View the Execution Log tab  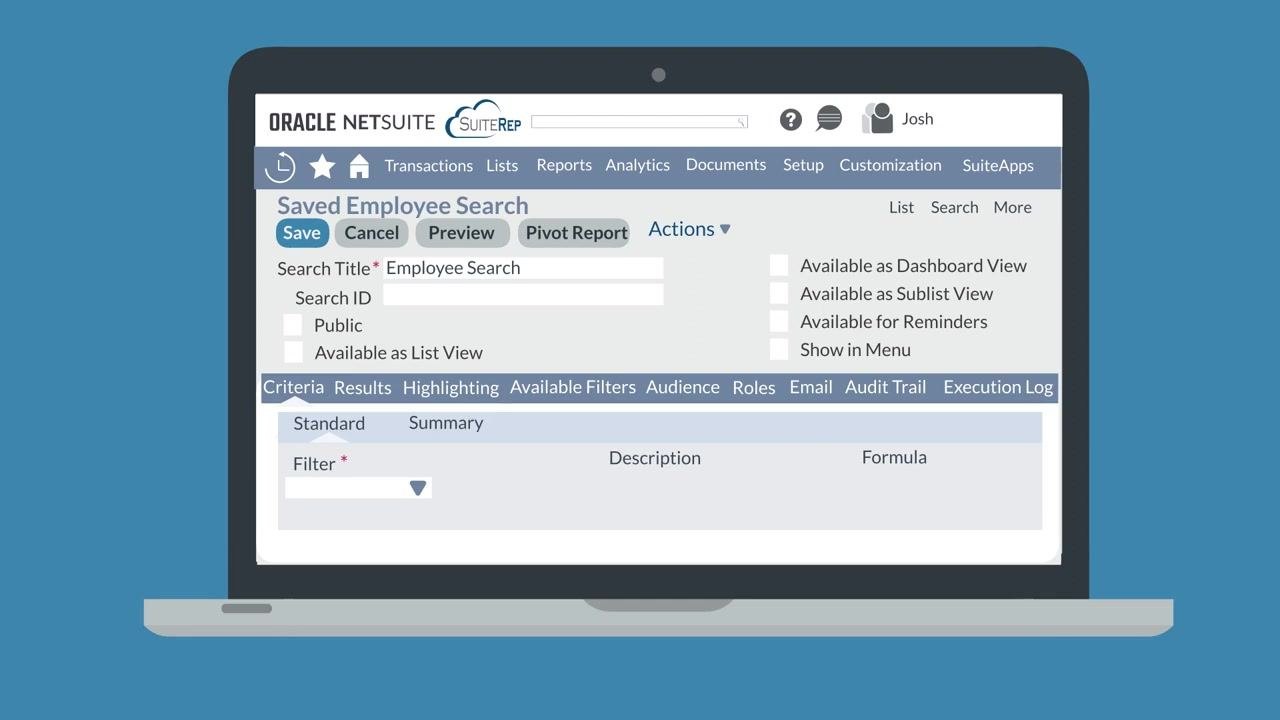pyautogui.click(x=998, y=387)
